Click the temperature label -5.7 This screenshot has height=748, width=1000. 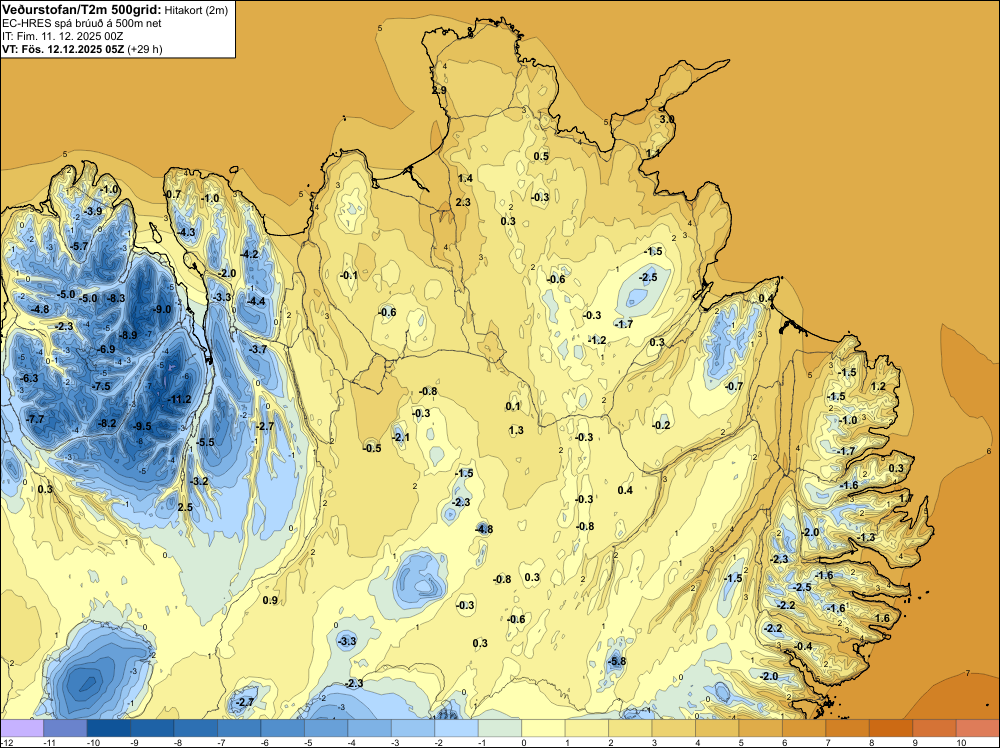pyautogui.click(x=80, y=246)
